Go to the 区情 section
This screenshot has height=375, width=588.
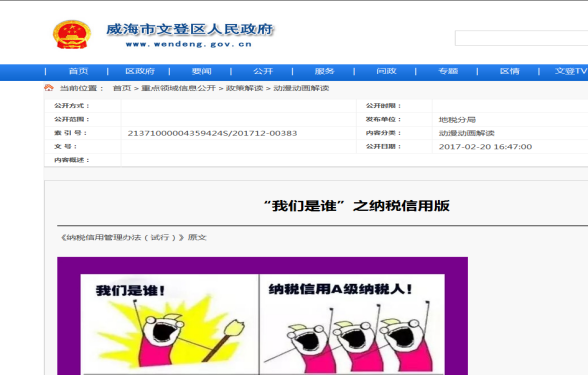(510, 71)
